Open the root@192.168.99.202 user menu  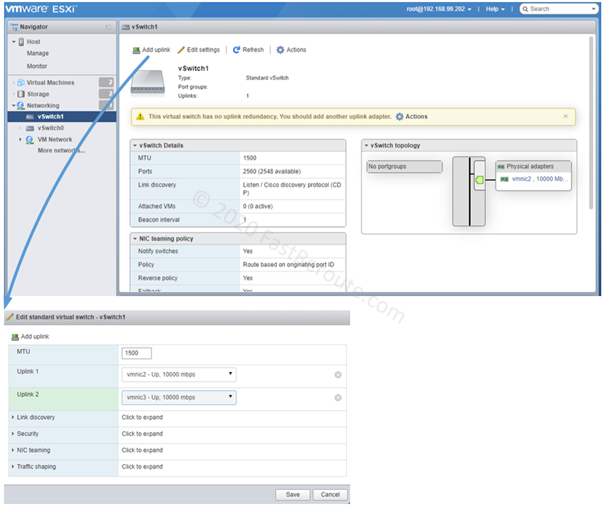[439, 9]
